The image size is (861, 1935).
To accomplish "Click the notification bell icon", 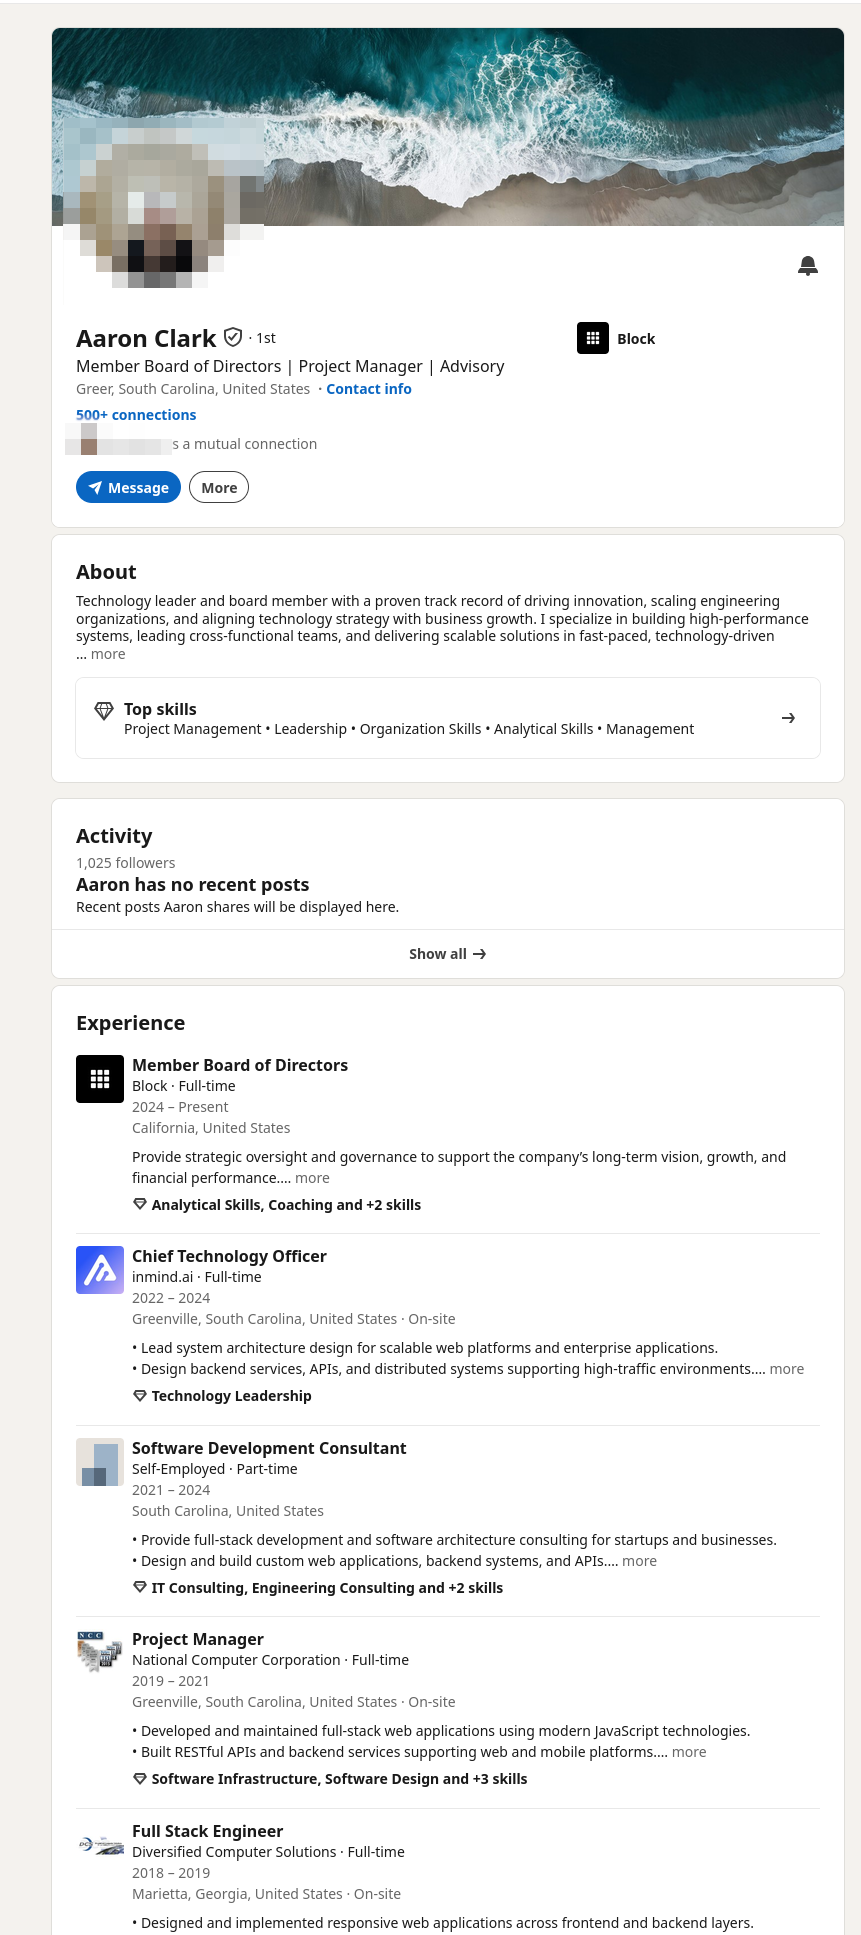I will pos(808,265).
